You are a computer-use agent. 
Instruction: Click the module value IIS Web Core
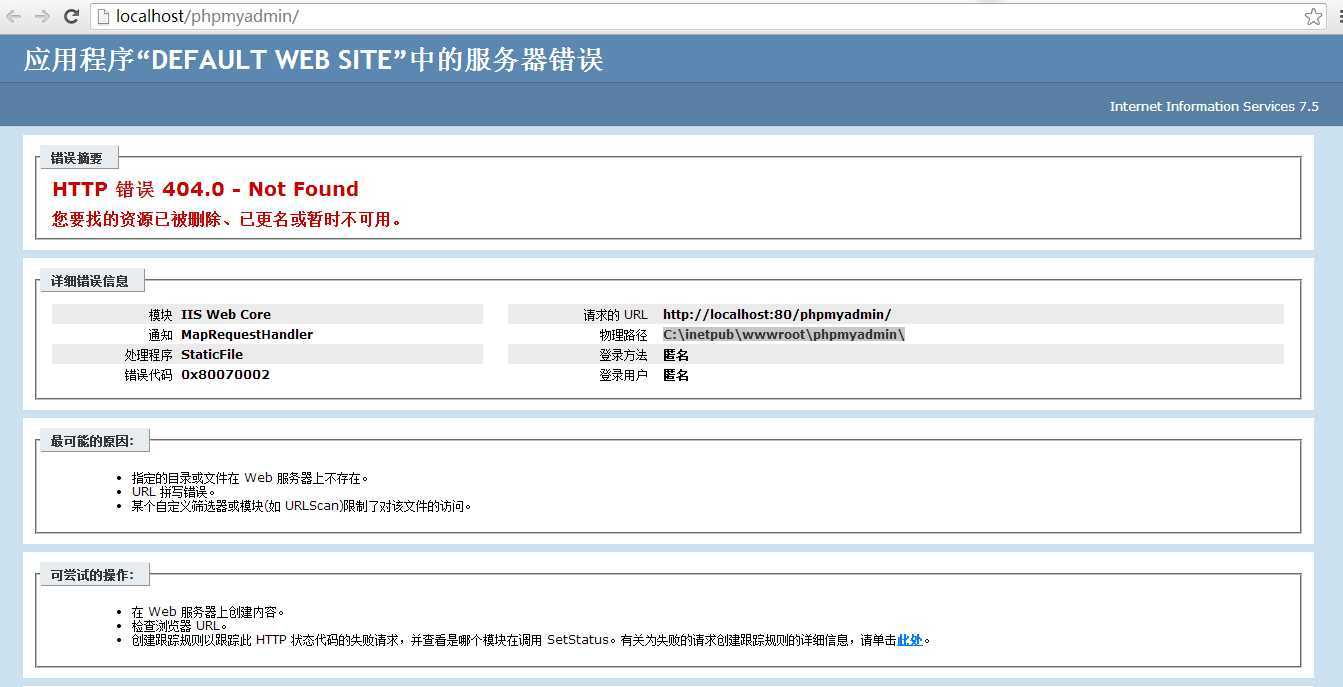click(x=226, y=314)
